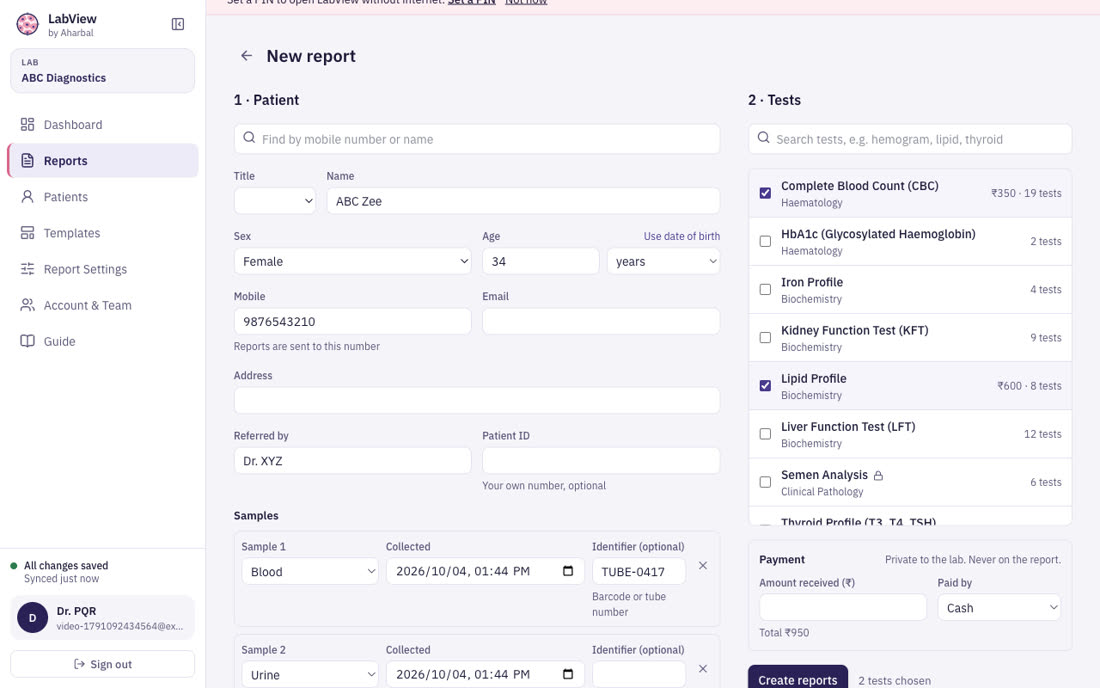This screenshot has width=1100, height=688.
Task: Remove Sample 1 with the X icon
Action: (703, 565)
